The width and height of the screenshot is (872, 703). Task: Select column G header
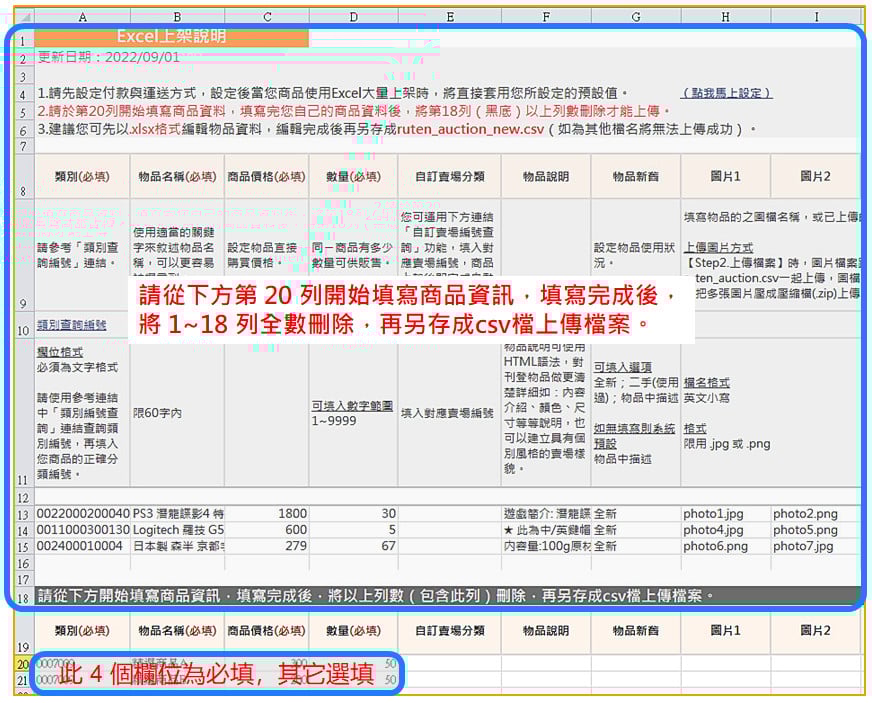635,17
